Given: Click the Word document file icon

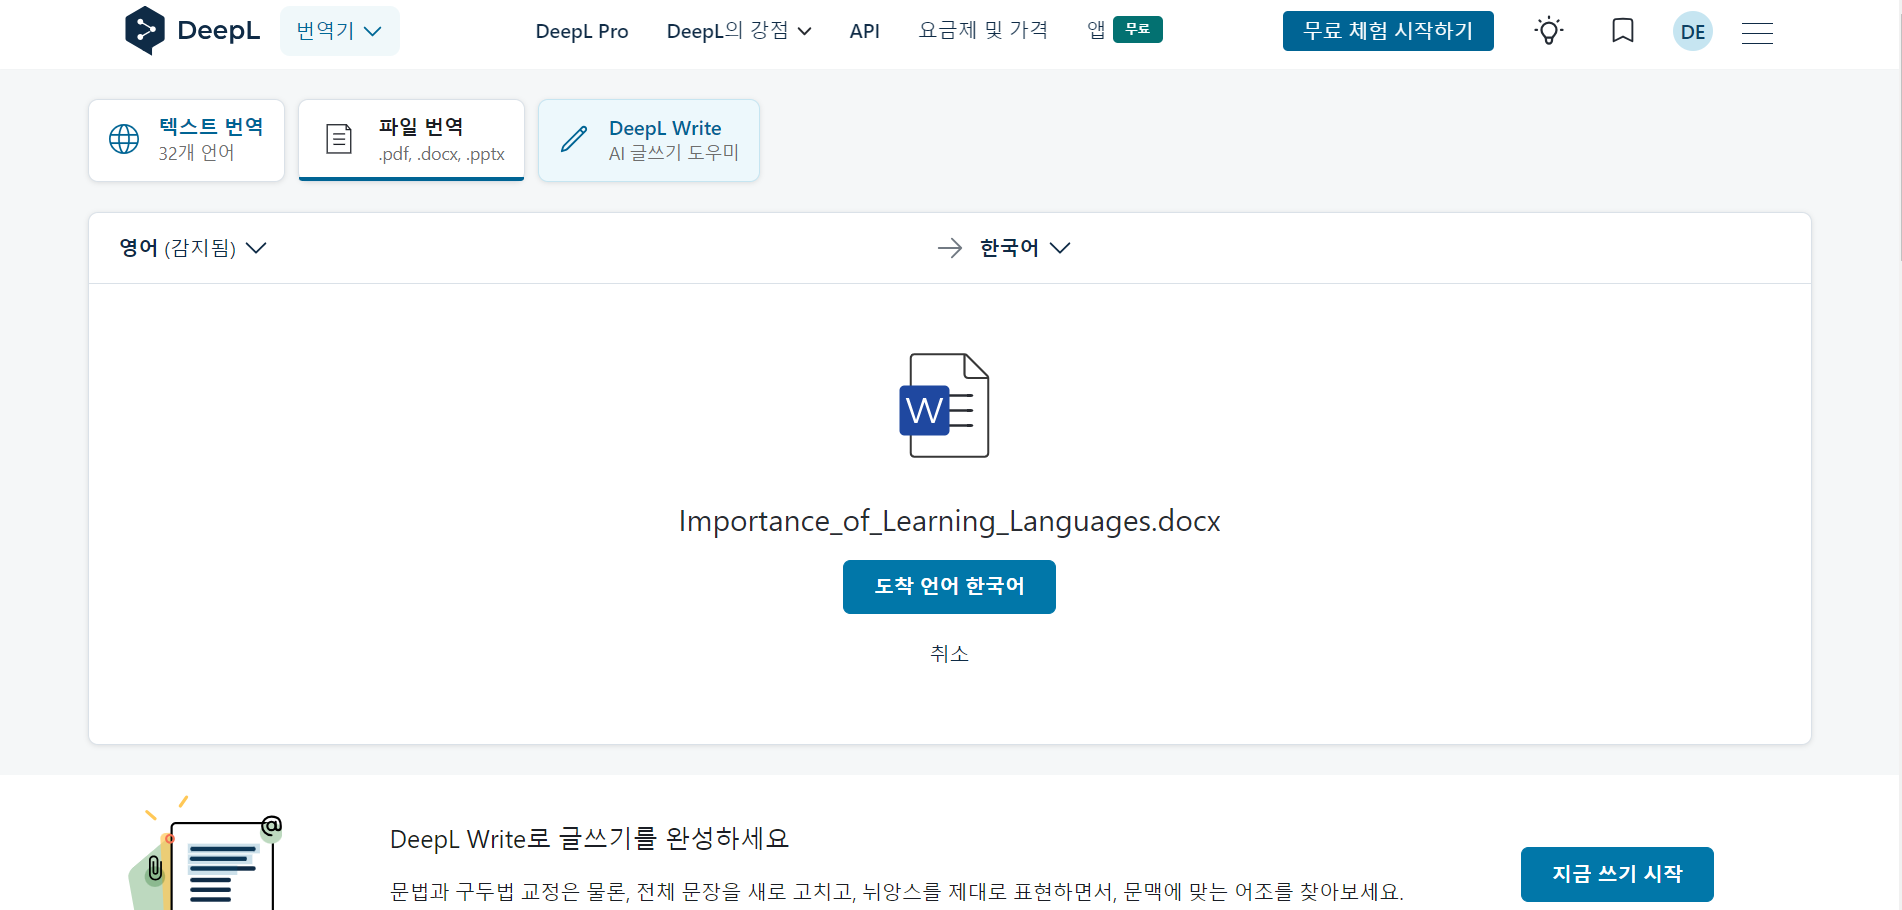Looking at the screenshot, I should pos(945,405).
